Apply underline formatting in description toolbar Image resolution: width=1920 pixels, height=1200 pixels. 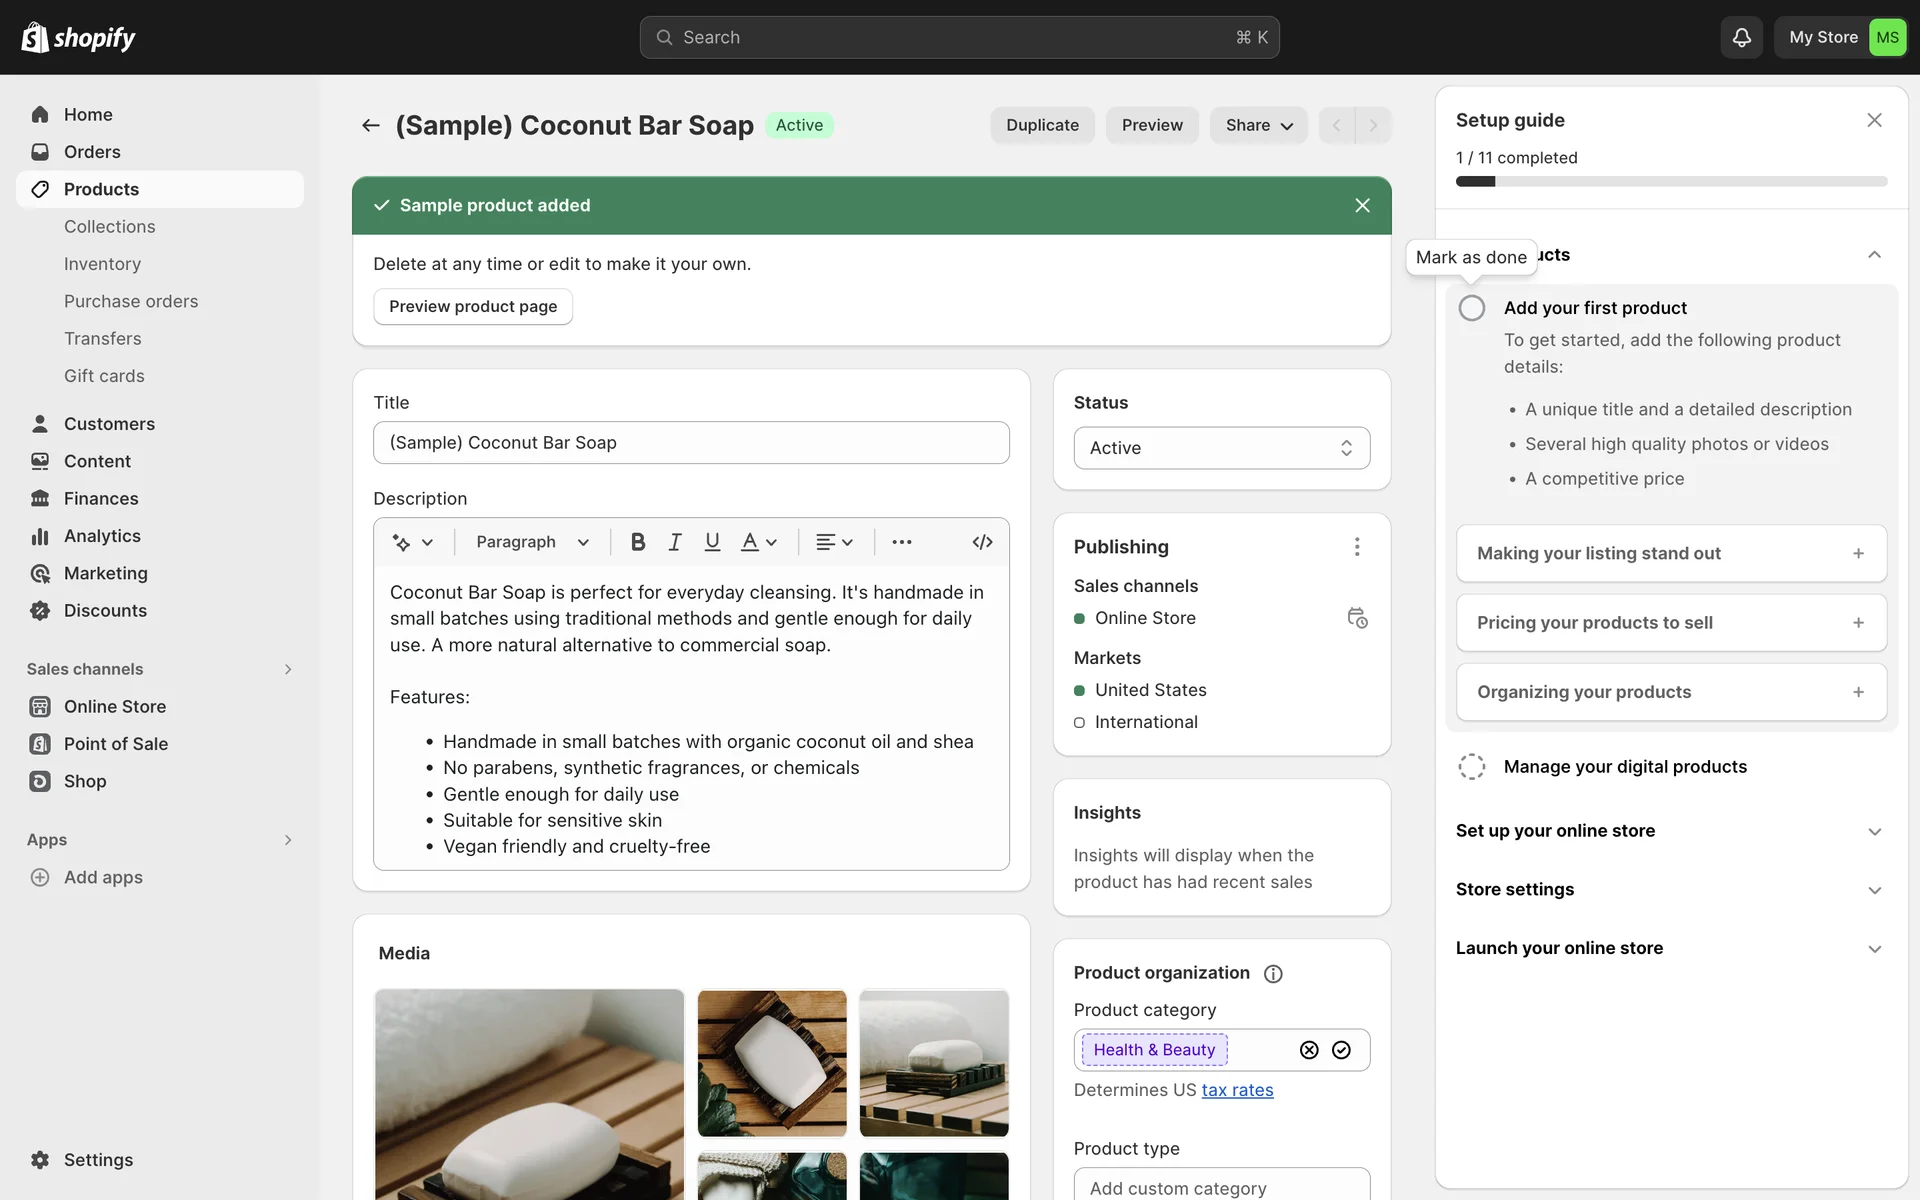(712, 542)
